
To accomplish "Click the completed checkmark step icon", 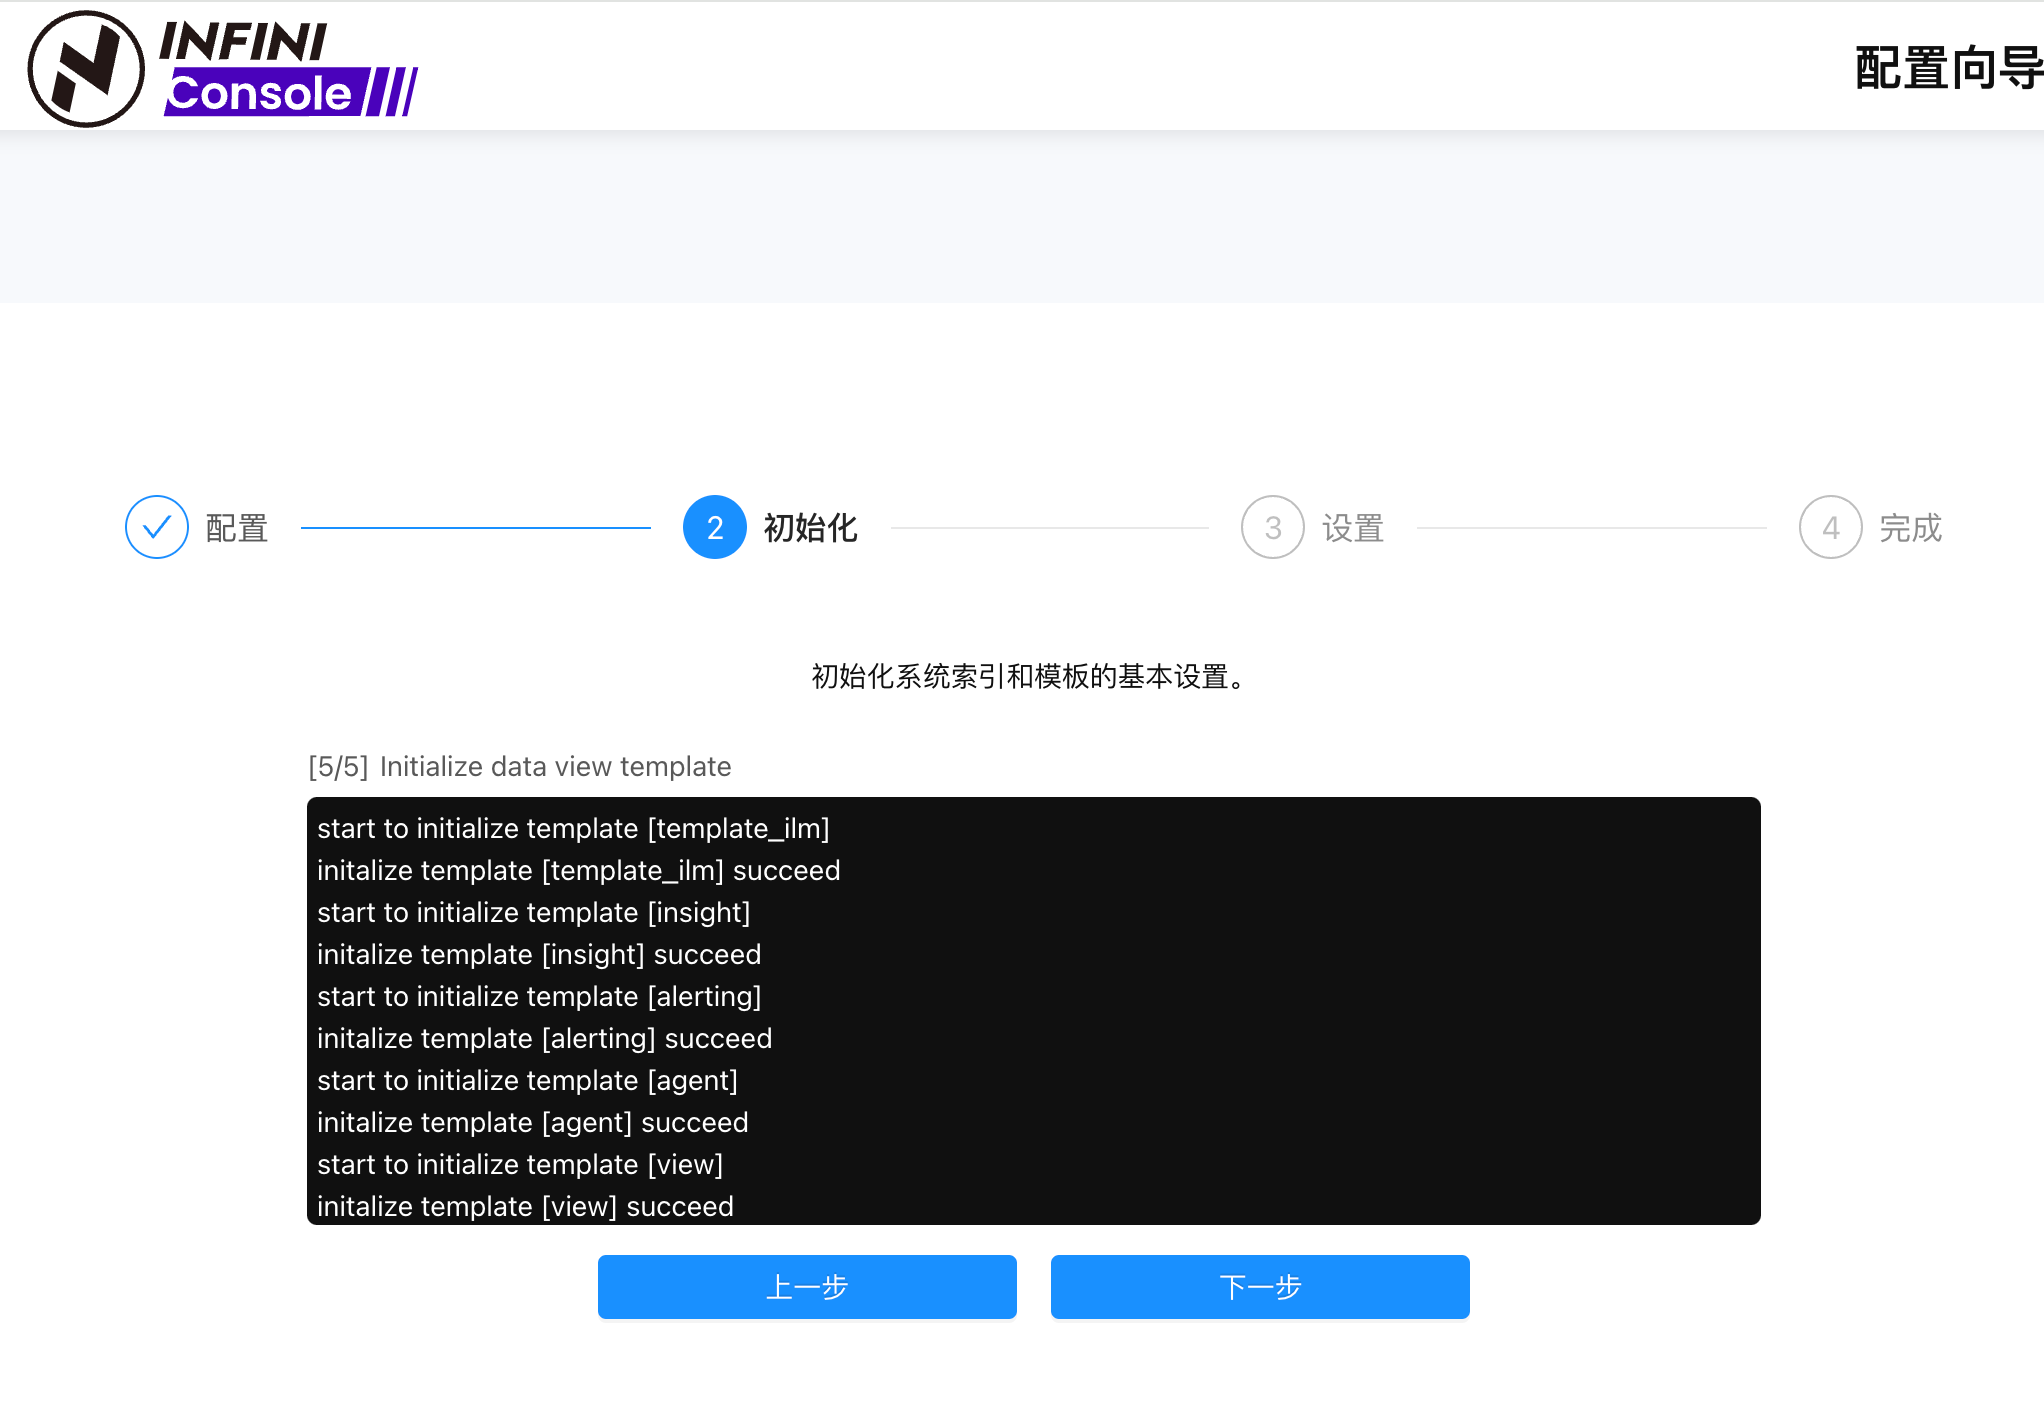I will click(x=157, y=527).
